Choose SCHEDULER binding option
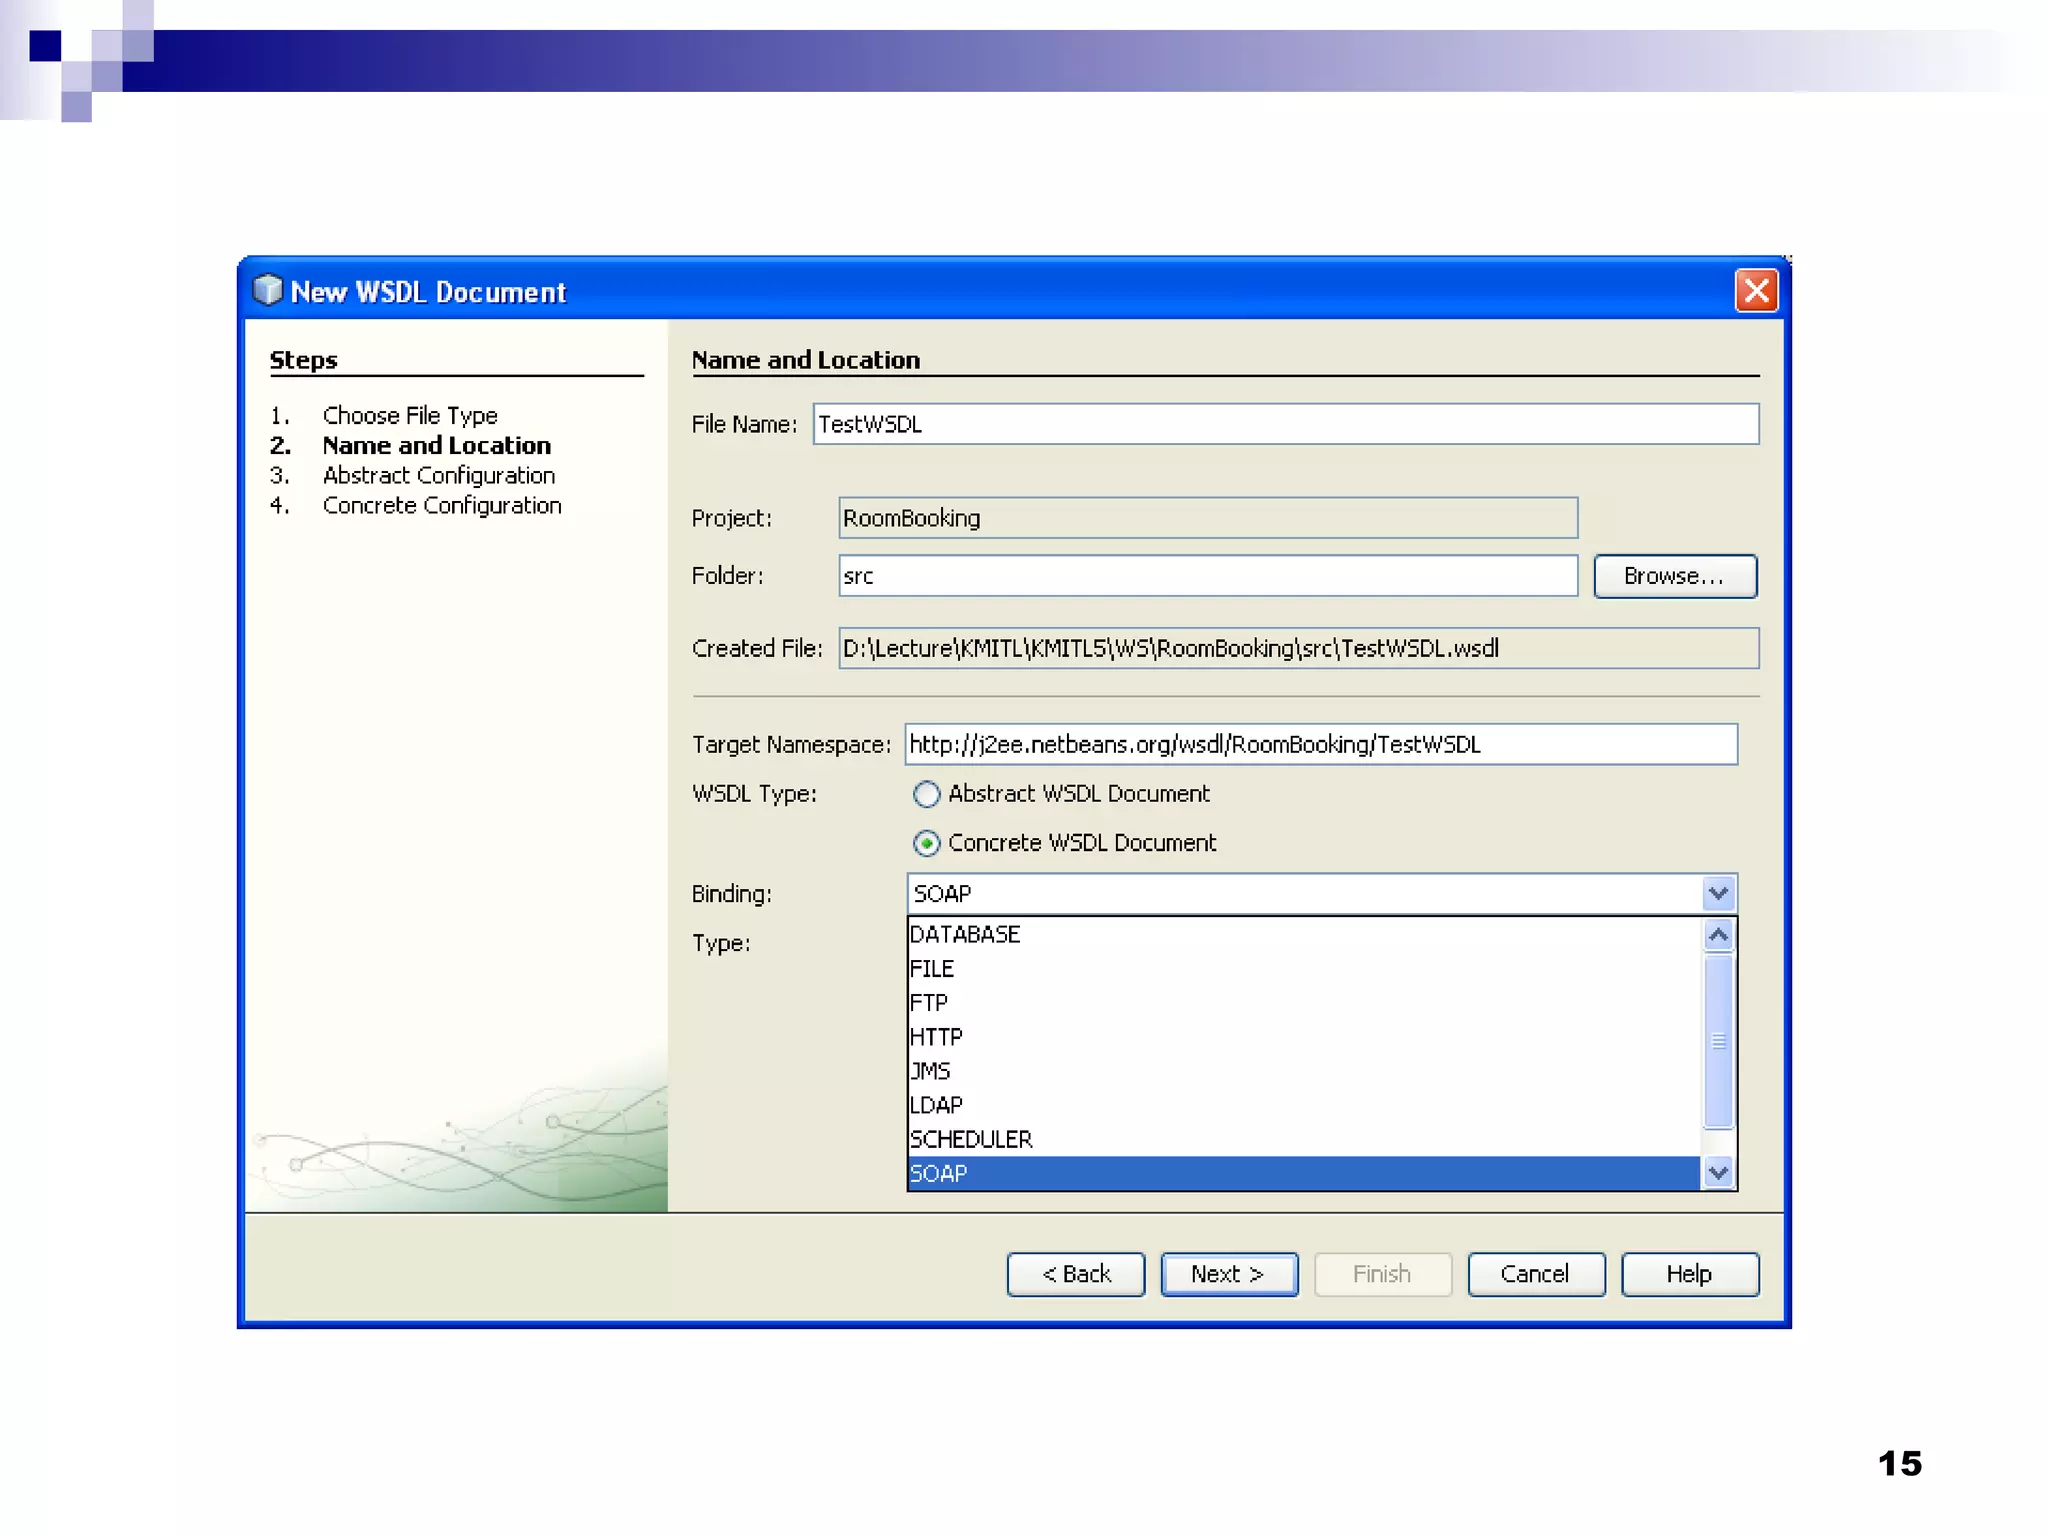 coord(971,1139)
